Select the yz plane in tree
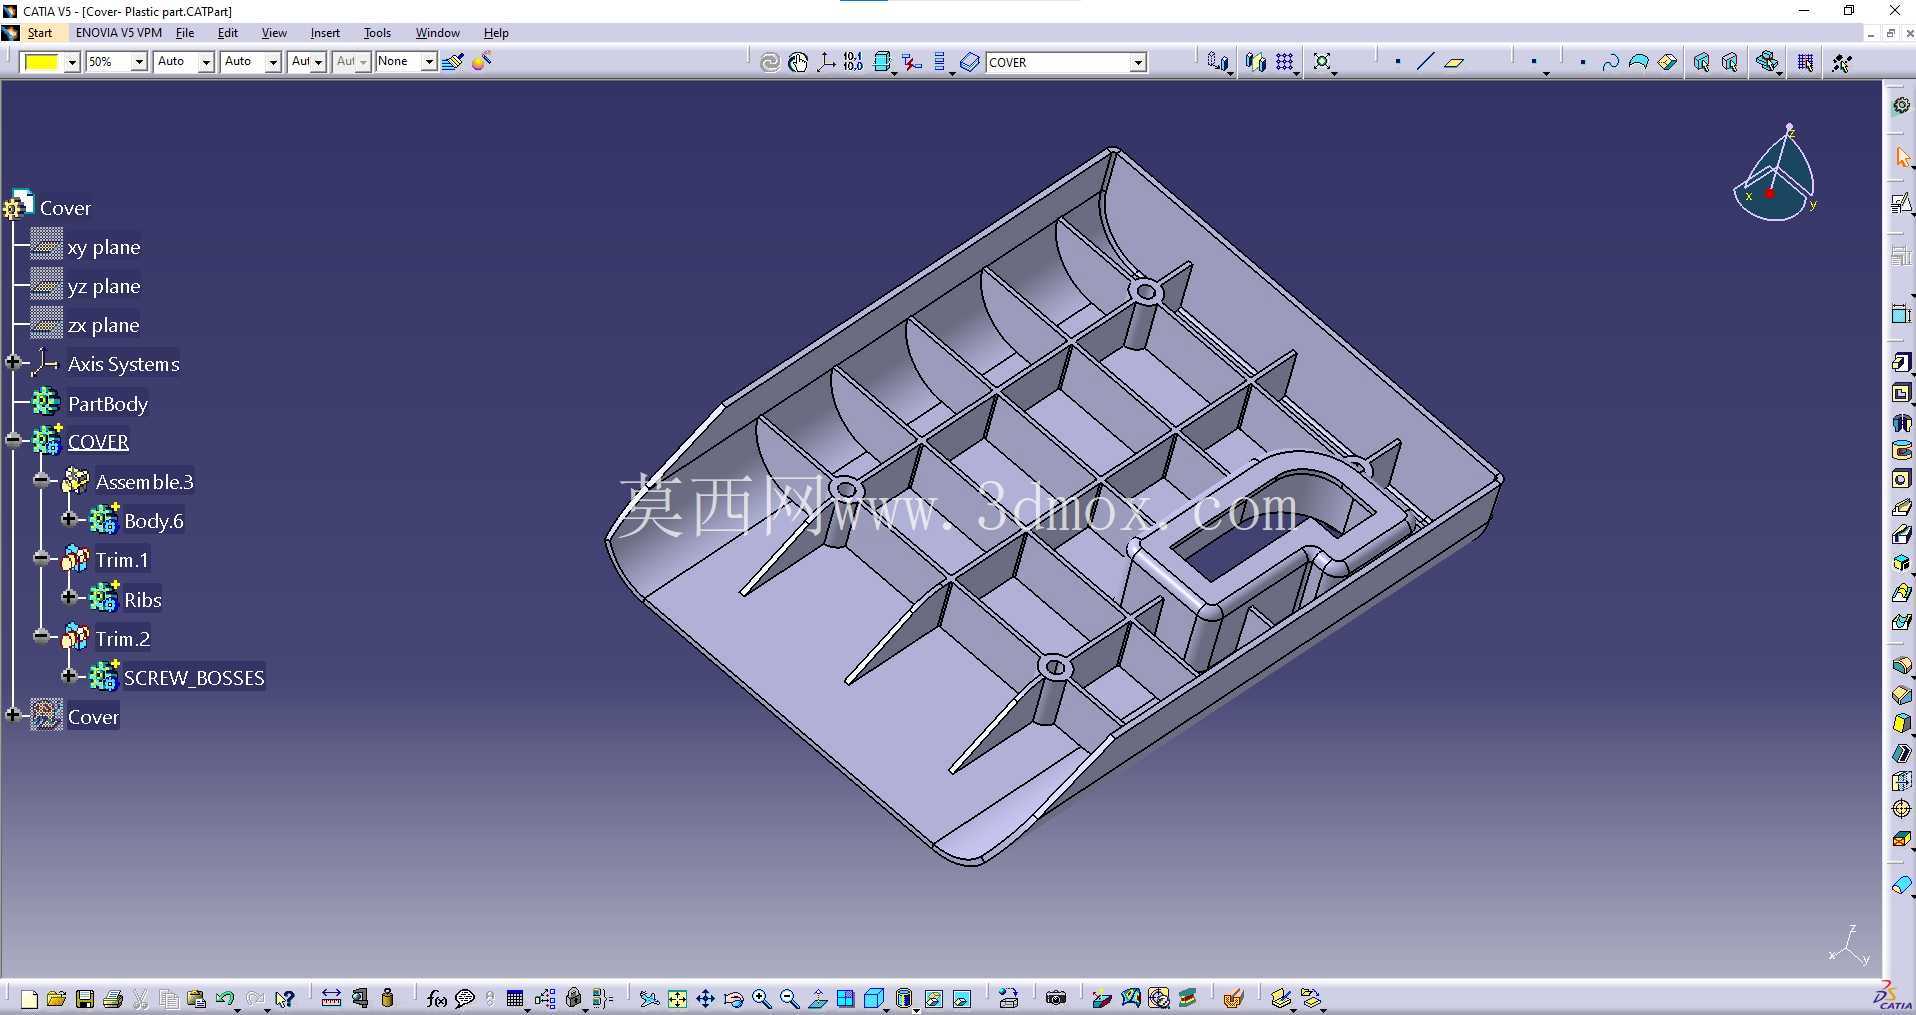Image resolution: width=1916 pixels, height=1015 pixels. point(104,286)
